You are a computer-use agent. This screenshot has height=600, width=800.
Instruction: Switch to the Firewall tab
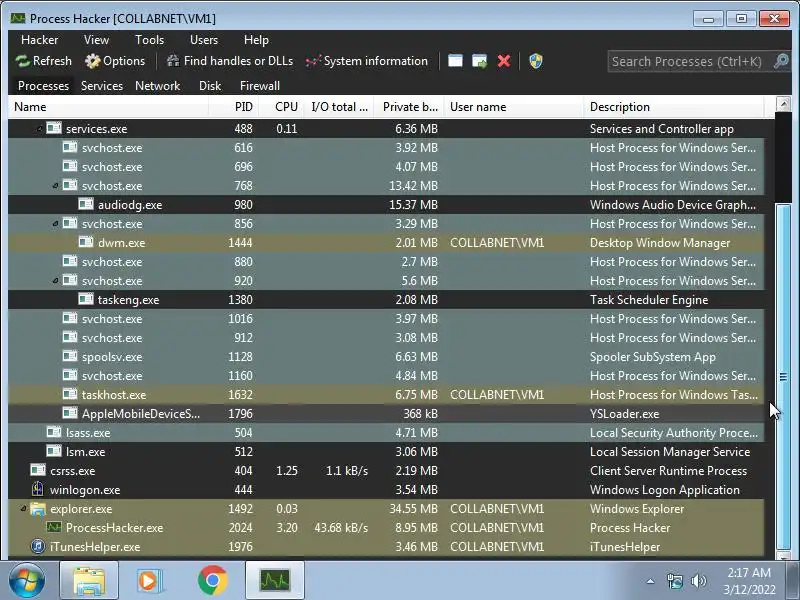[260, 86]
